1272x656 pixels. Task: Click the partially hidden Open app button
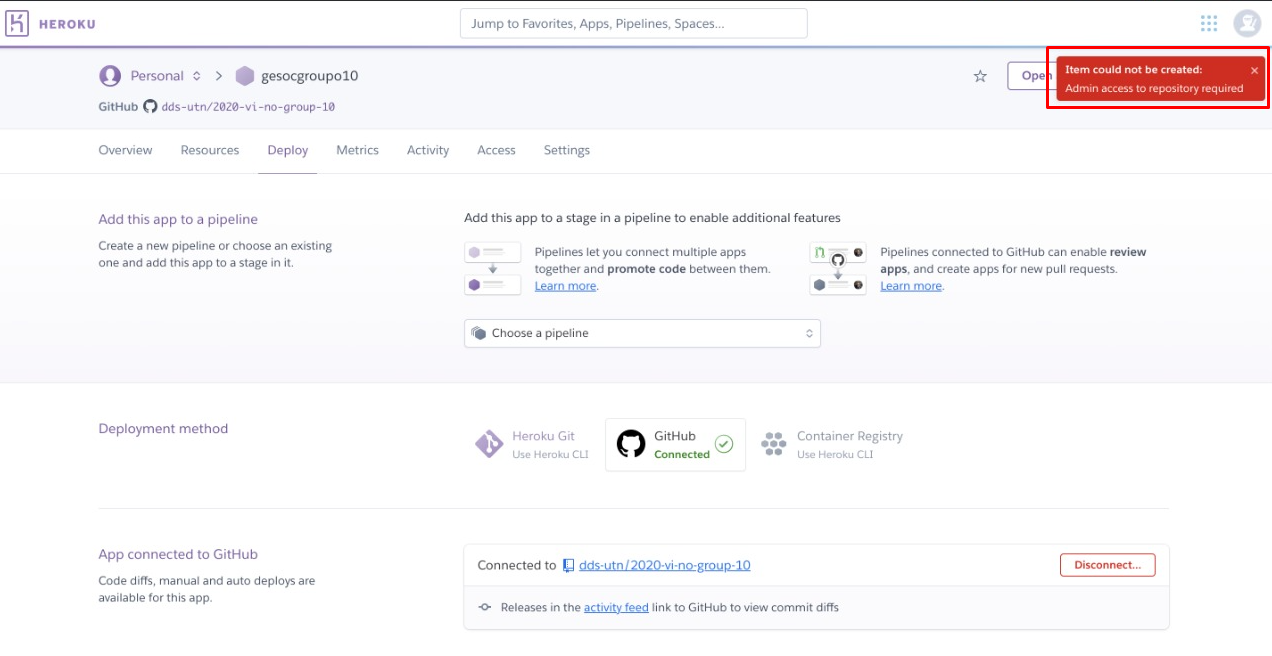(x=1030, y=76)
